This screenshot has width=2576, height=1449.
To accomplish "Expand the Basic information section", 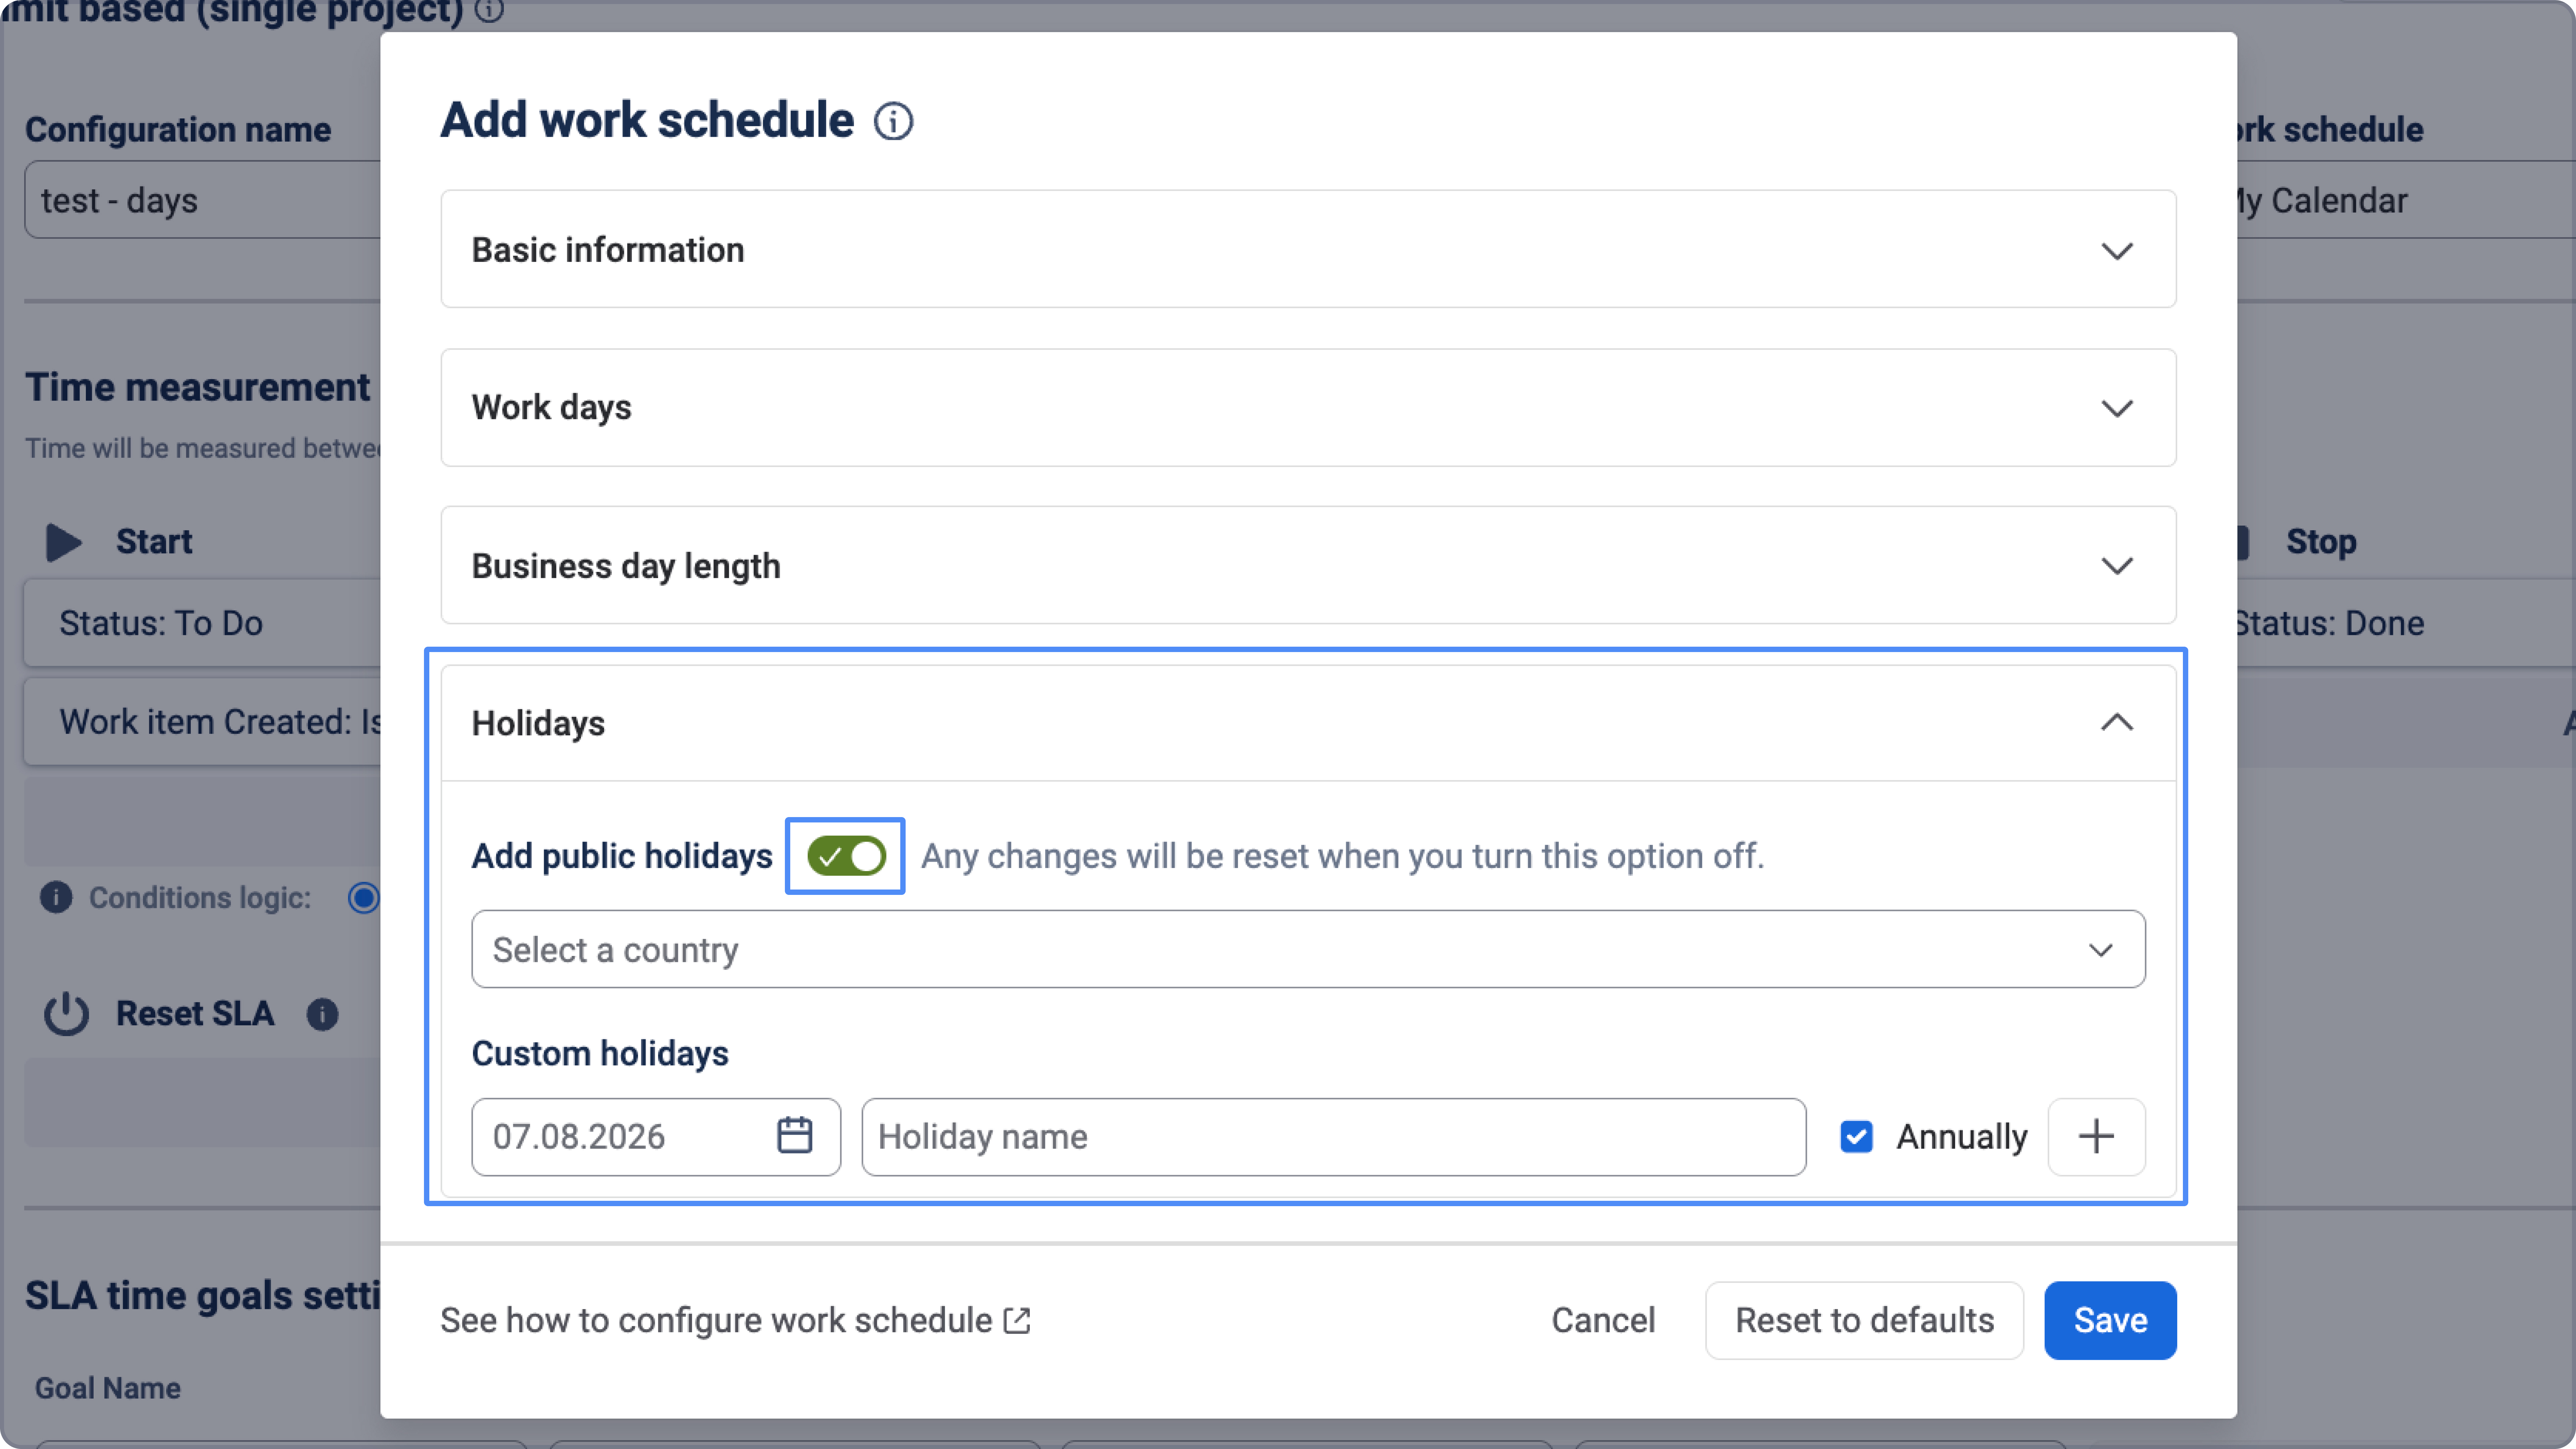I will (1308, 249).
